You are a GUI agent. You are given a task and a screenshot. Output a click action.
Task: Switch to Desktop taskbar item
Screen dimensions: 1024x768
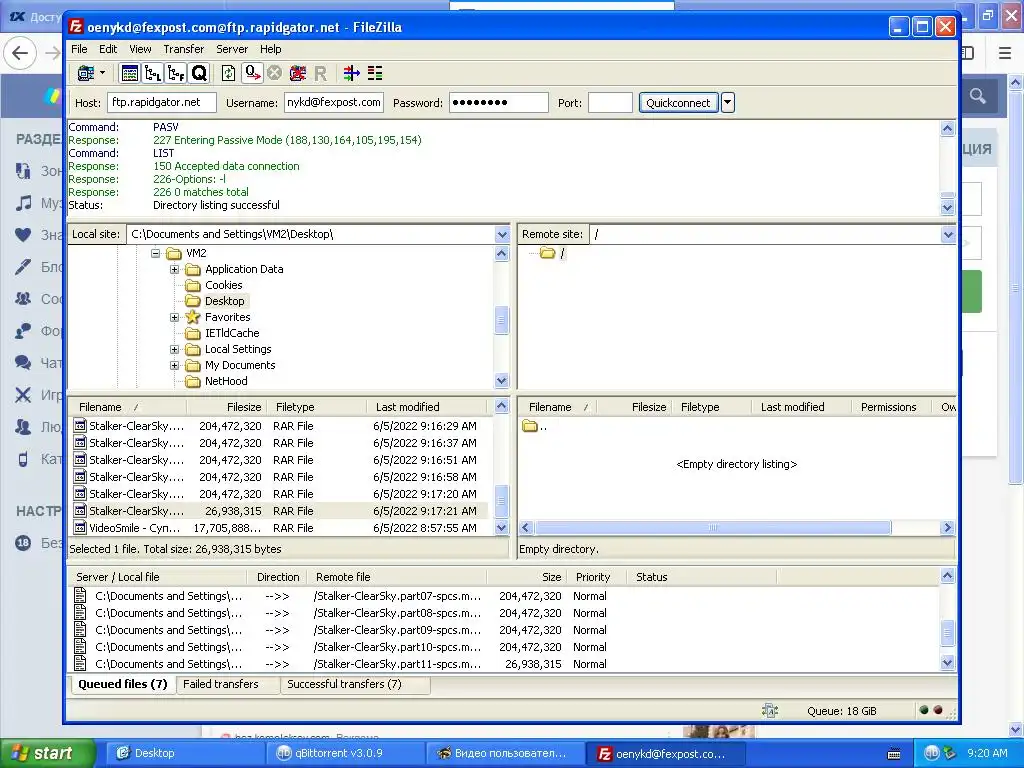(x=184, y=753)
